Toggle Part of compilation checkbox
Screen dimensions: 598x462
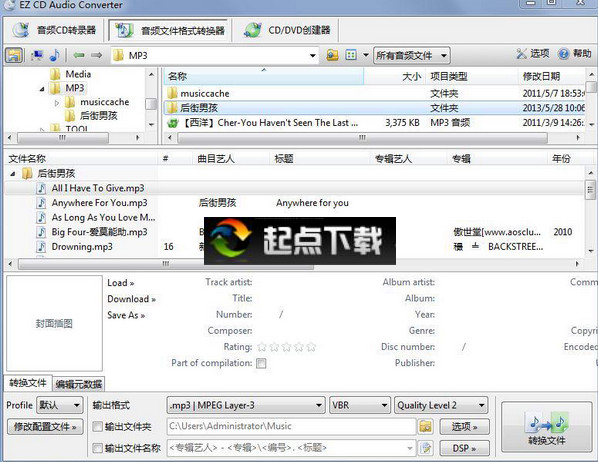[x=261, y=363]
